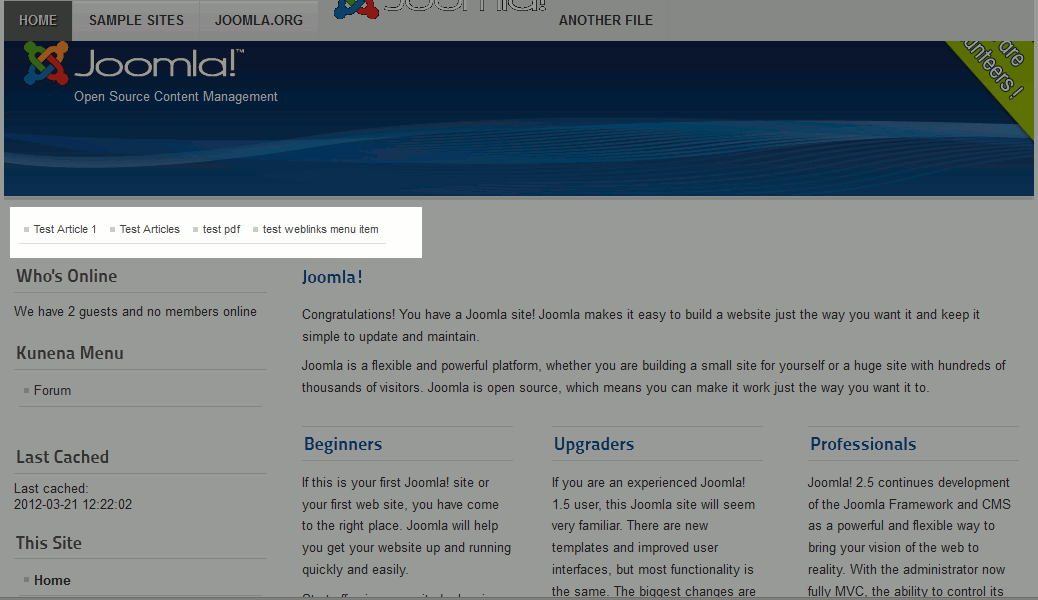This screenshot has width=1038, height=600.
Task: Click 'We have 2 guests' text
Action: click(x=65, y=311)
